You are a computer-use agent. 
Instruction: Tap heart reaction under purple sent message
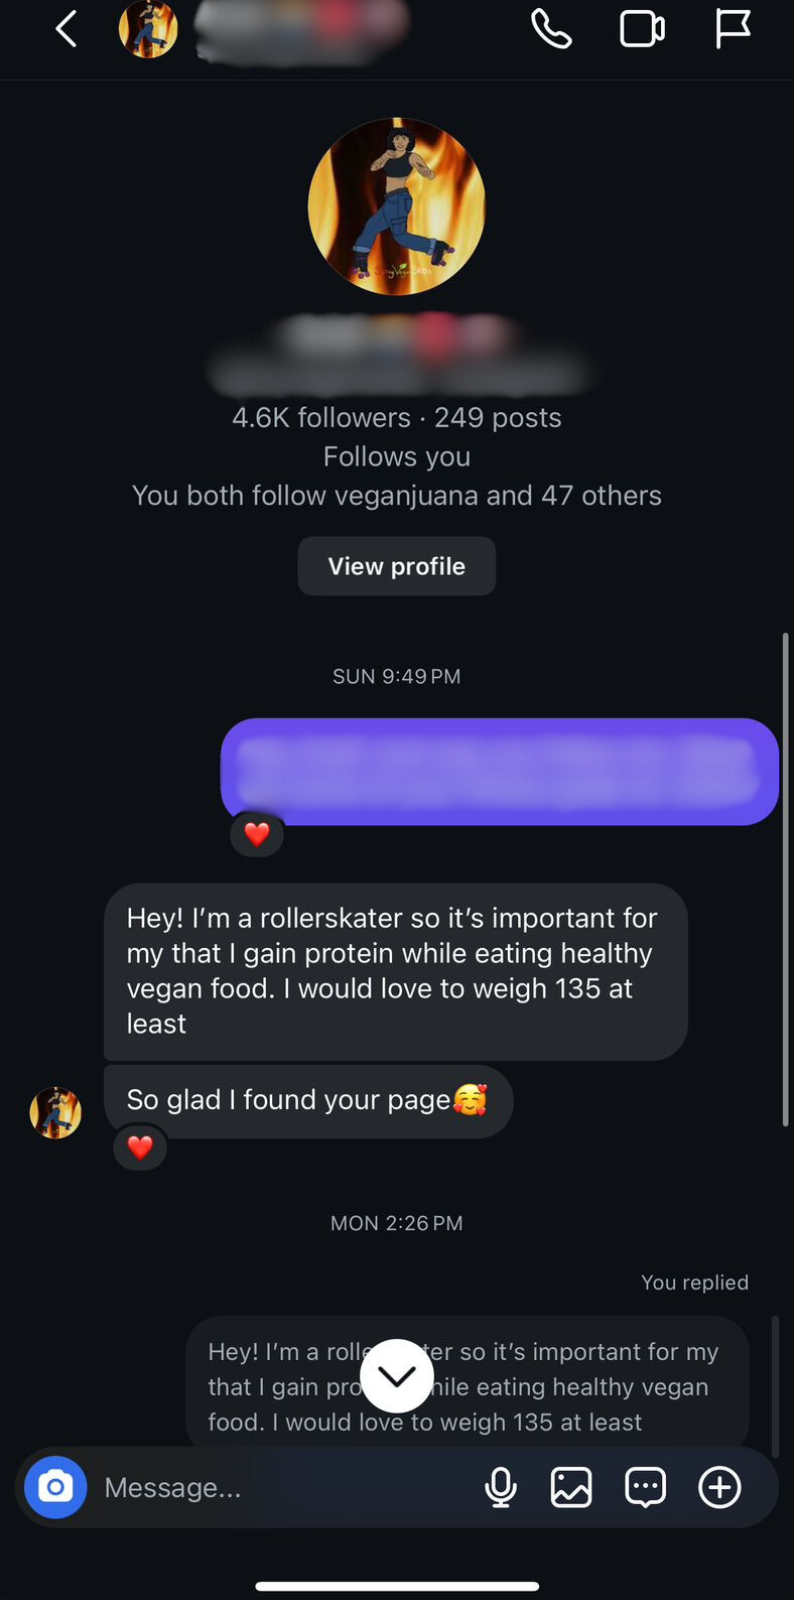pos(257,834)
